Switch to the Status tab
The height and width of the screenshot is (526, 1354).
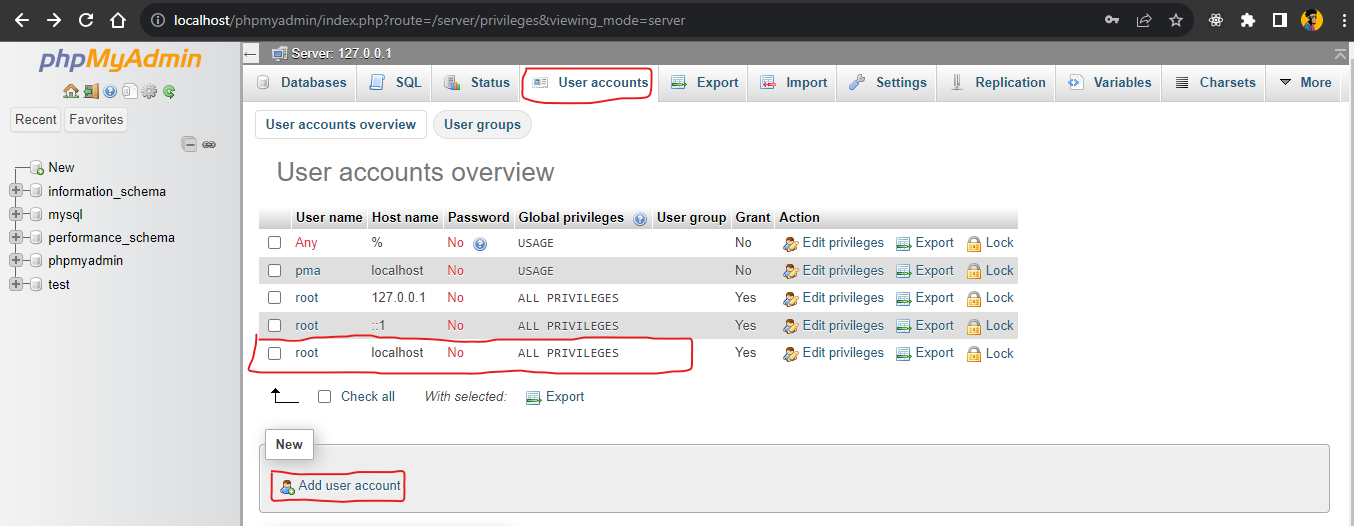[x=477, y=83]
